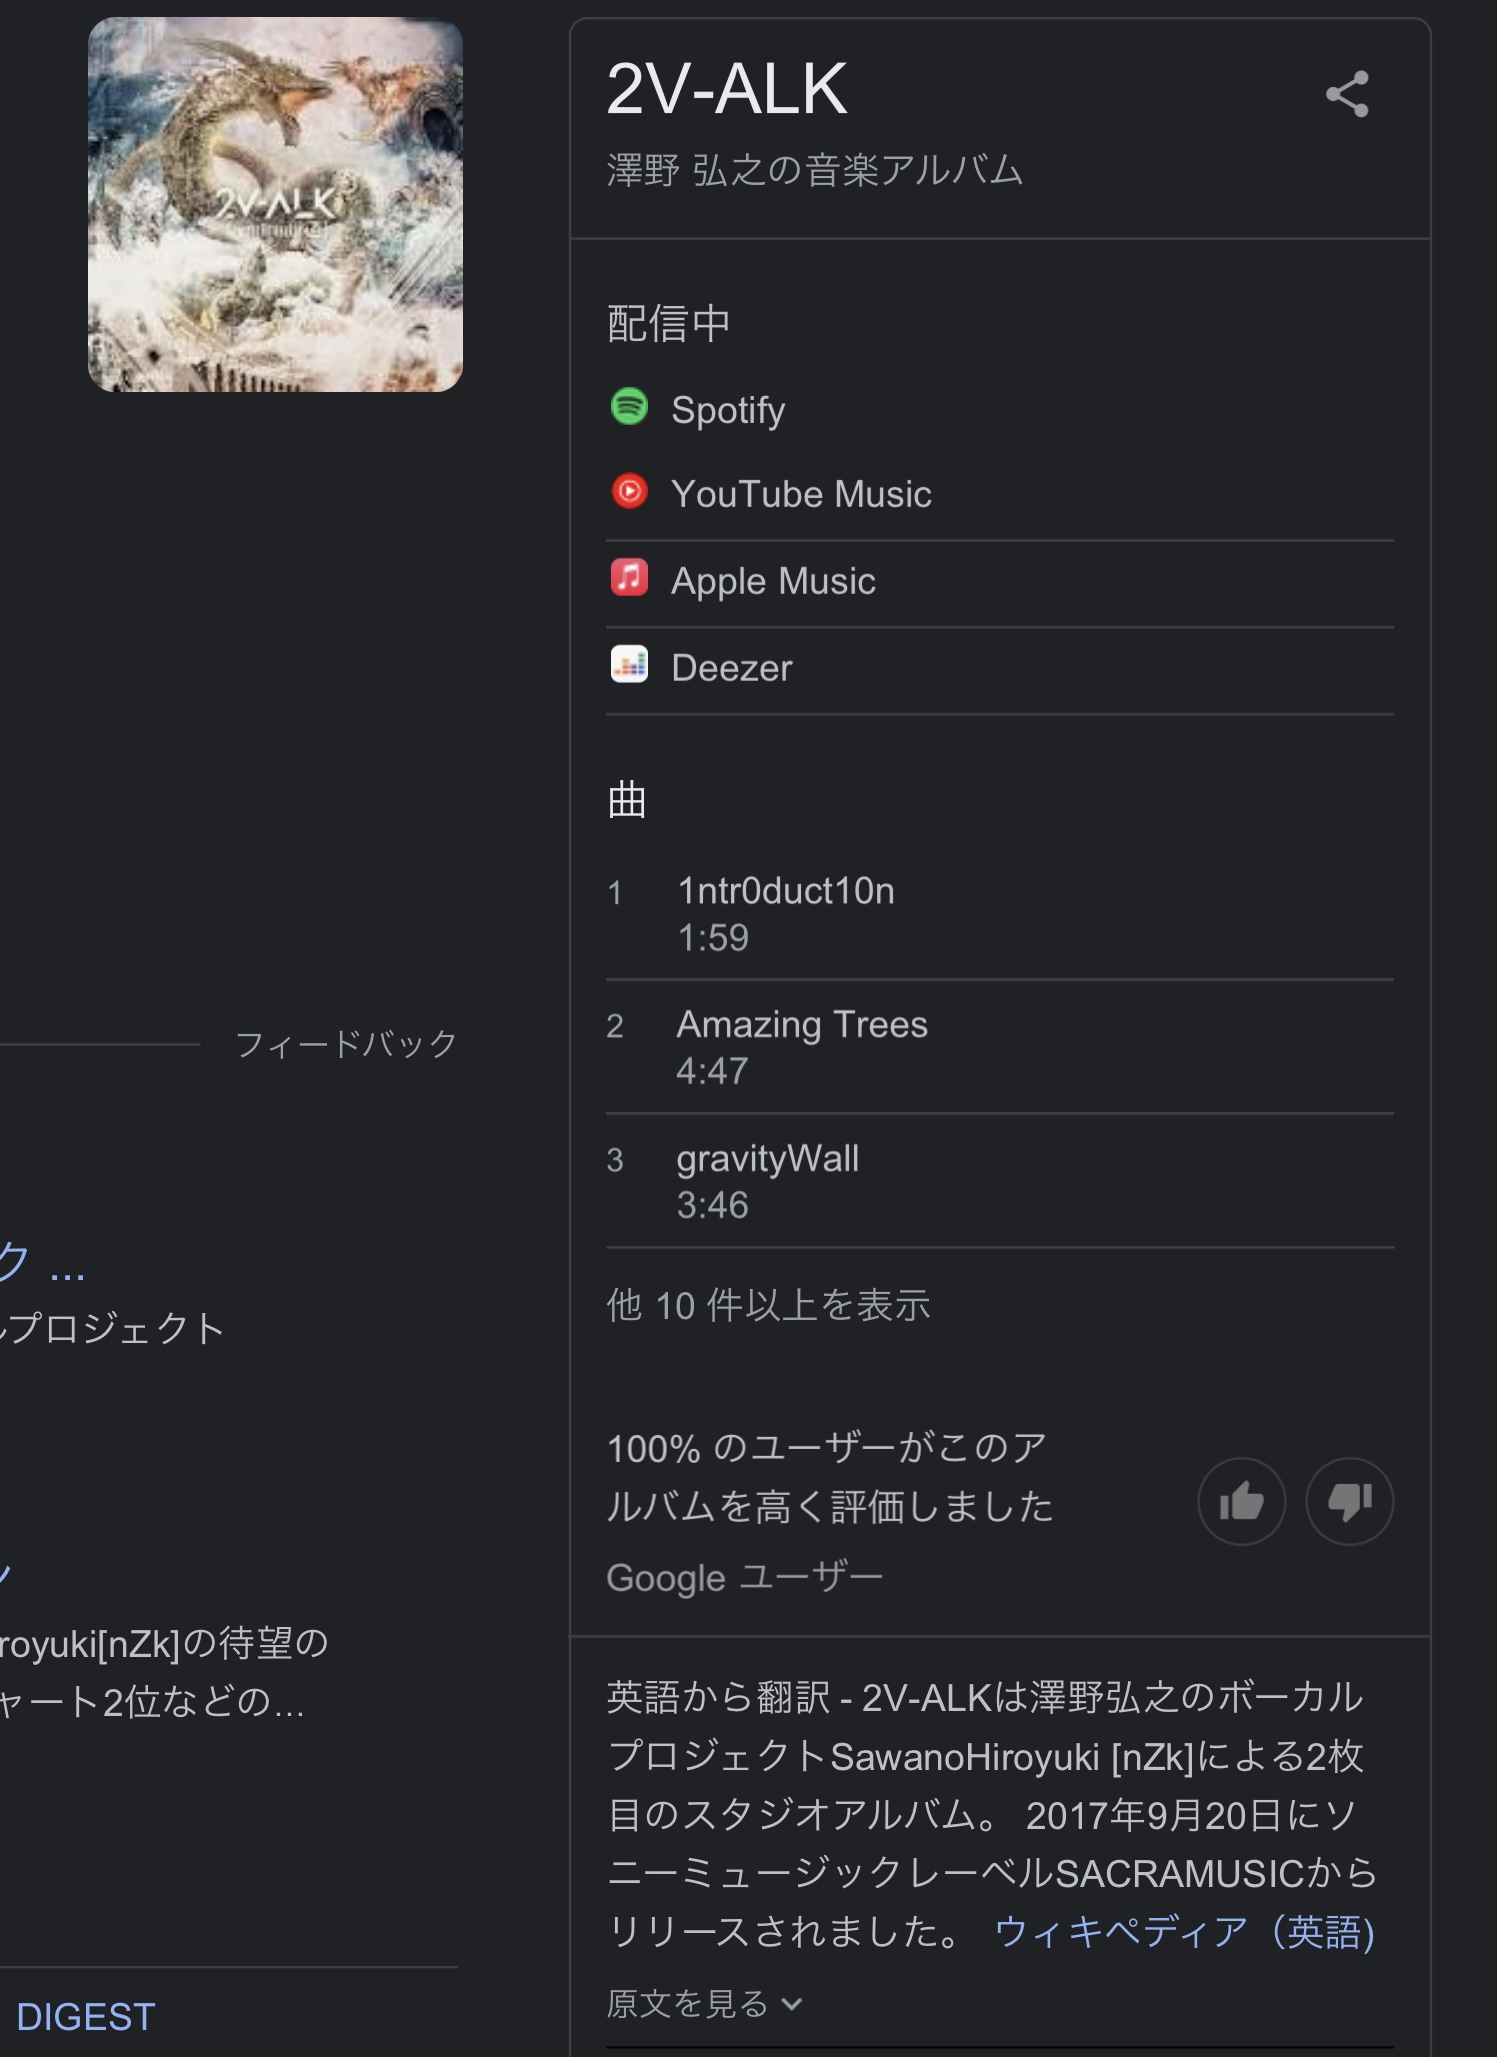
Task: Select the song gravityWall
Action: tap(767, 1159)
